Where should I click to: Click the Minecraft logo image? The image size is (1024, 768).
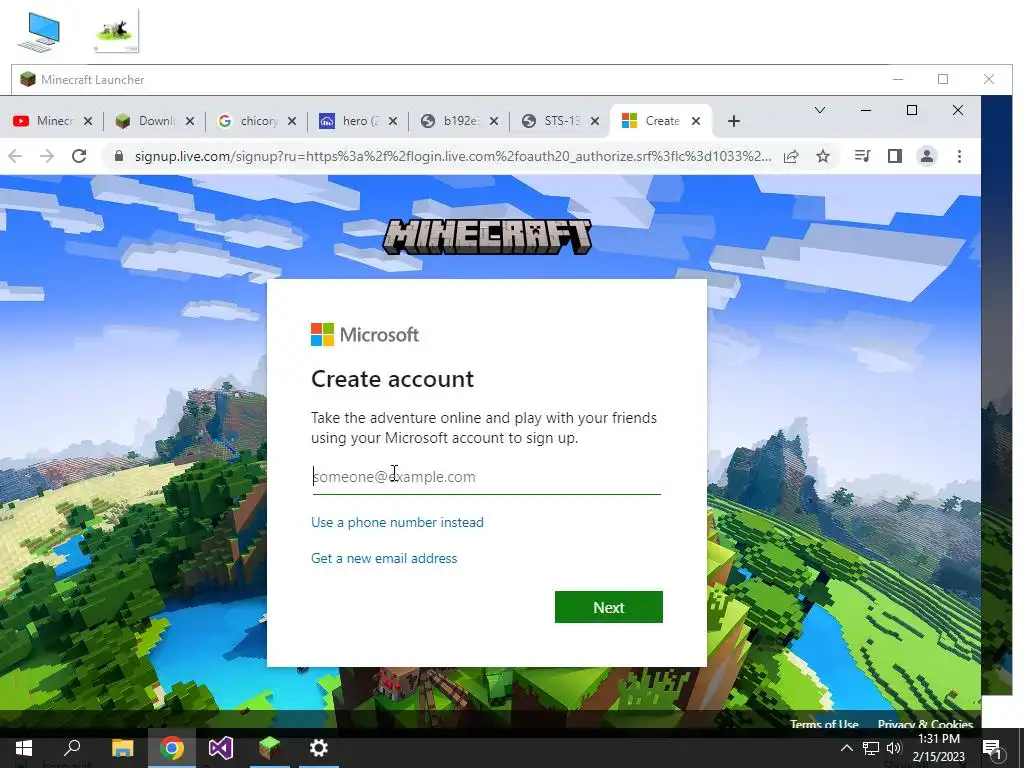pos(487,236)
